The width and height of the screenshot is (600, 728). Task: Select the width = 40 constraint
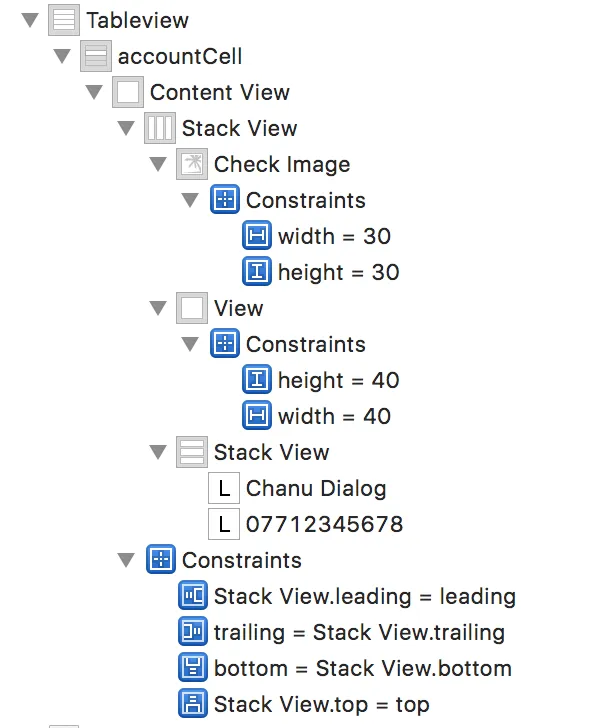[x=334, y=416]
